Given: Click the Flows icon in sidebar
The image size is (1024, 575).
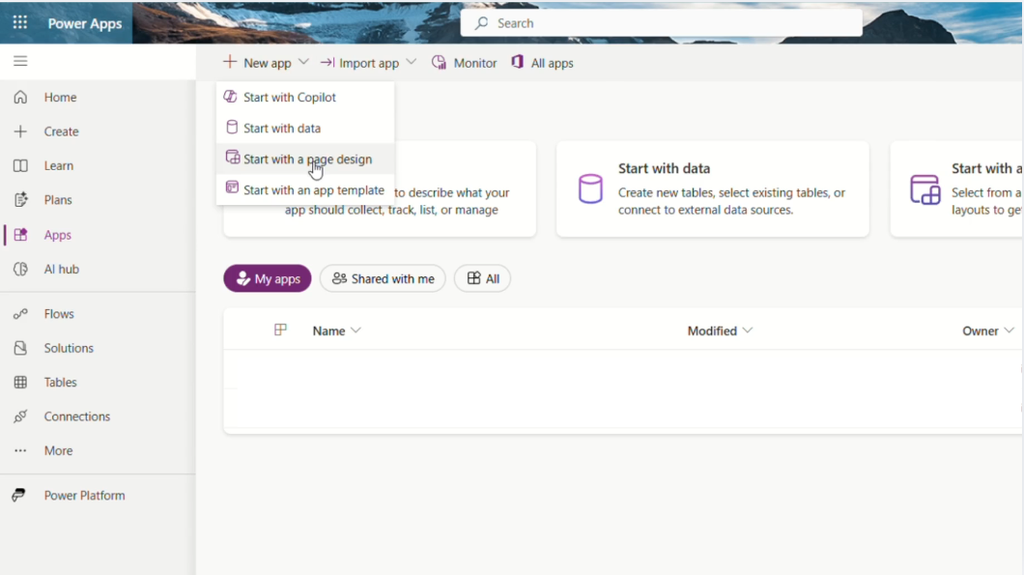Looking at the screenshot, I should coord(20,314).
